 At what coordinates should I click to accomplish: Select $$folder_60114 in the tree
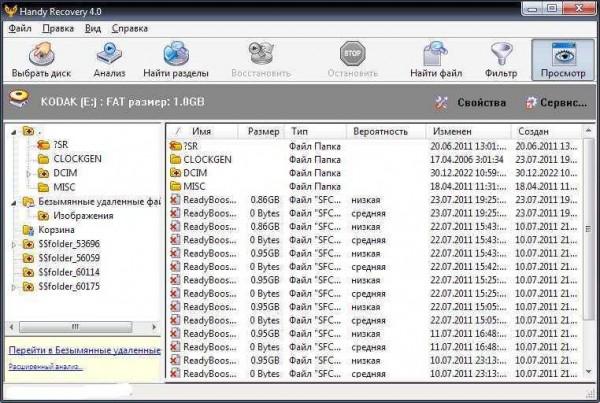pyautogui.click(x=69, y=272)
